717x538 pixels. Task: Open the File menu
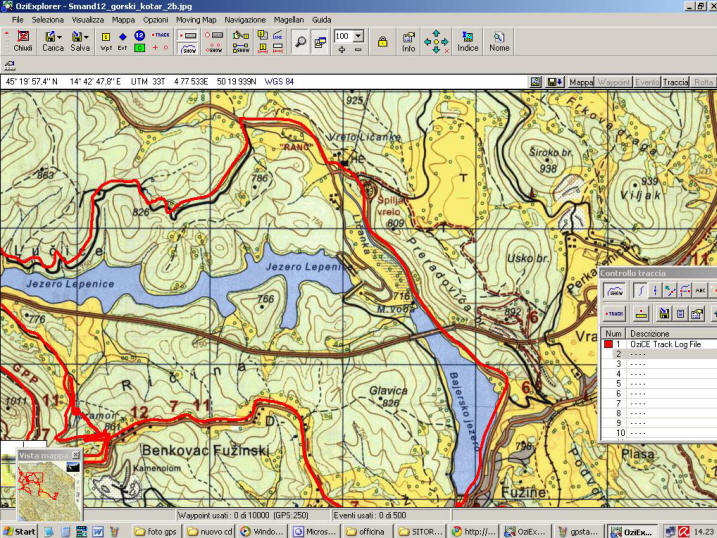[x=17, y=20]
